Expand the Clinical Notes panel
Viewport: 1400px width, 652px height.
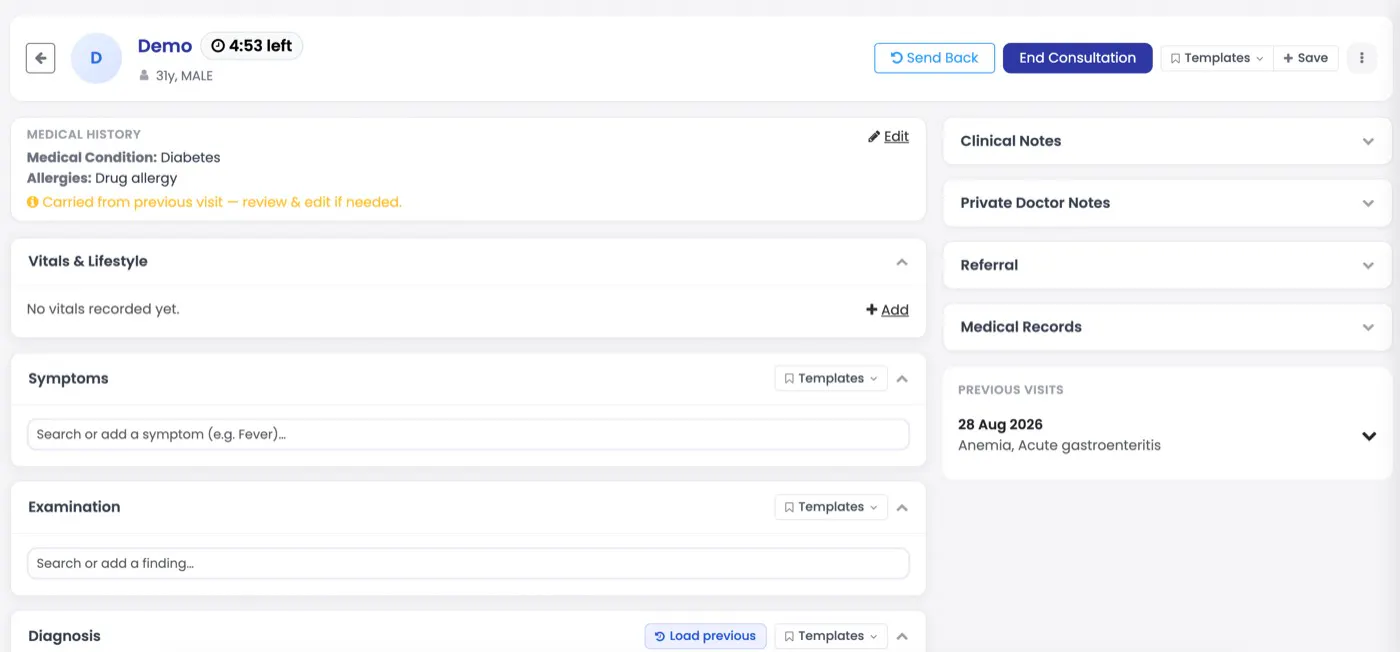tap(1167, 141)
